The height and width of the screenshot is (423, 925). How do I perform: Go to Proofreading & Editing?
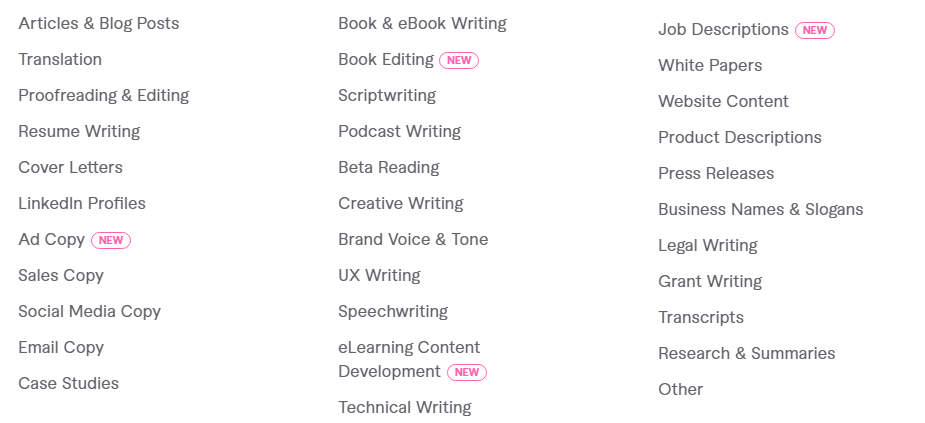point(104,96)
